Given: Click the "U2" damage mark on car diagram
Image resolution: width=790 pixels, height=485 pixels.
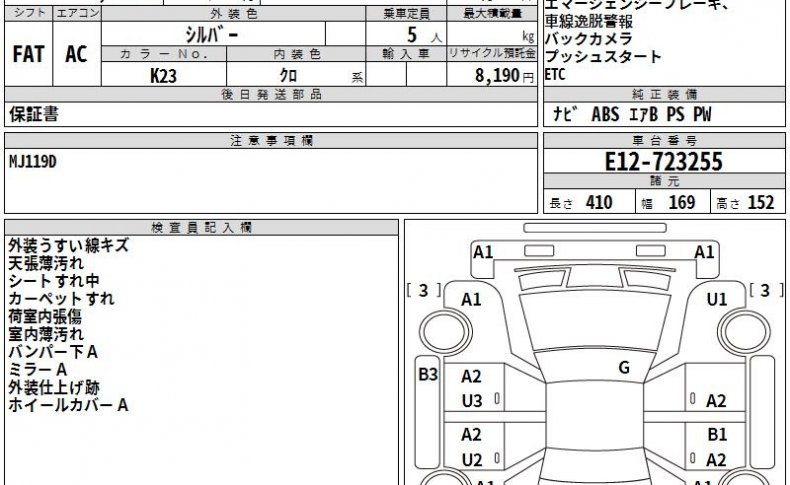Looking at the screenshot, I should pyautogui.click(x=472, y=460).
